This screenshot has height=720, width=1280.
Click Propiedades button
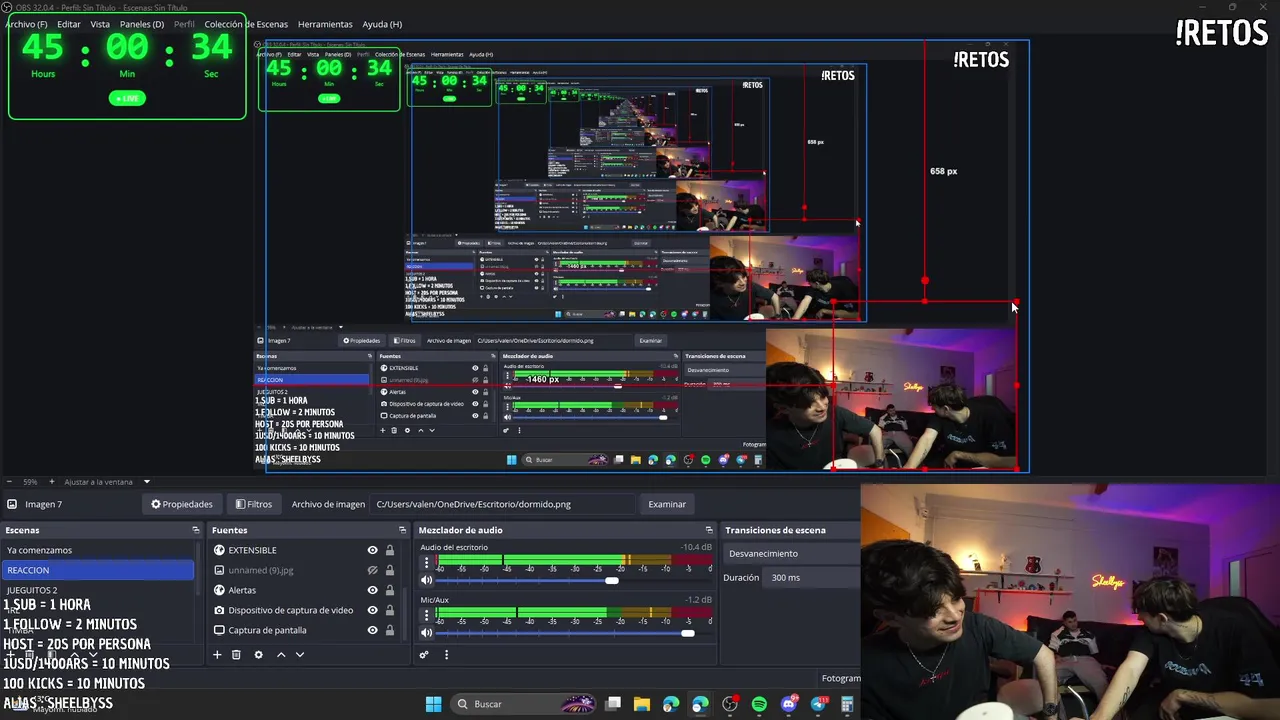click(x=182, y=504)
